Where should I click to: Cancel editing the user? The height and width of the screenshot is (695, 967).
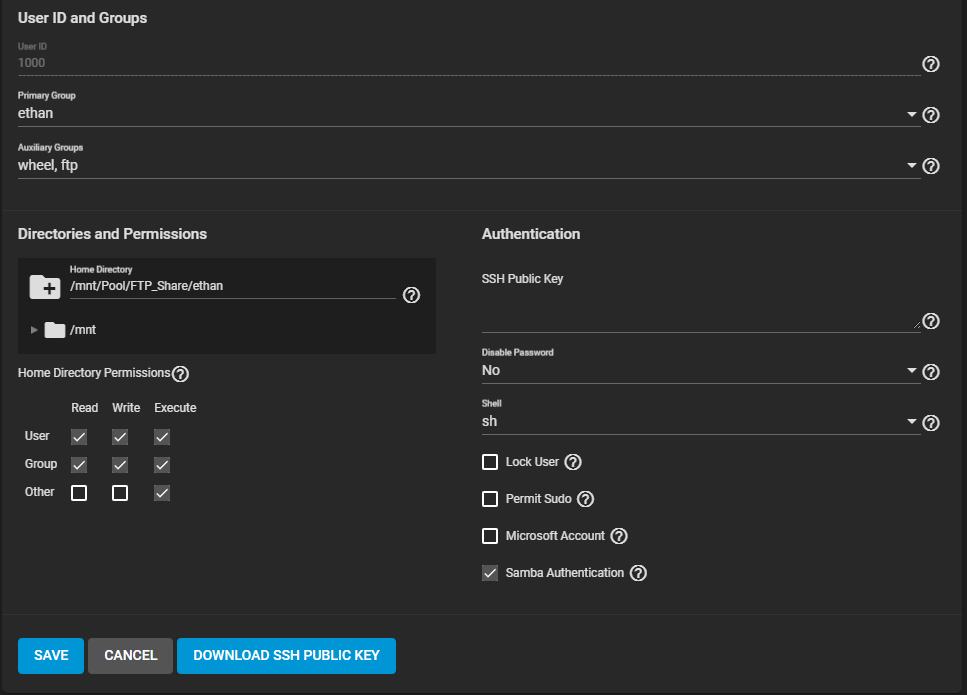tap(130, 656)
